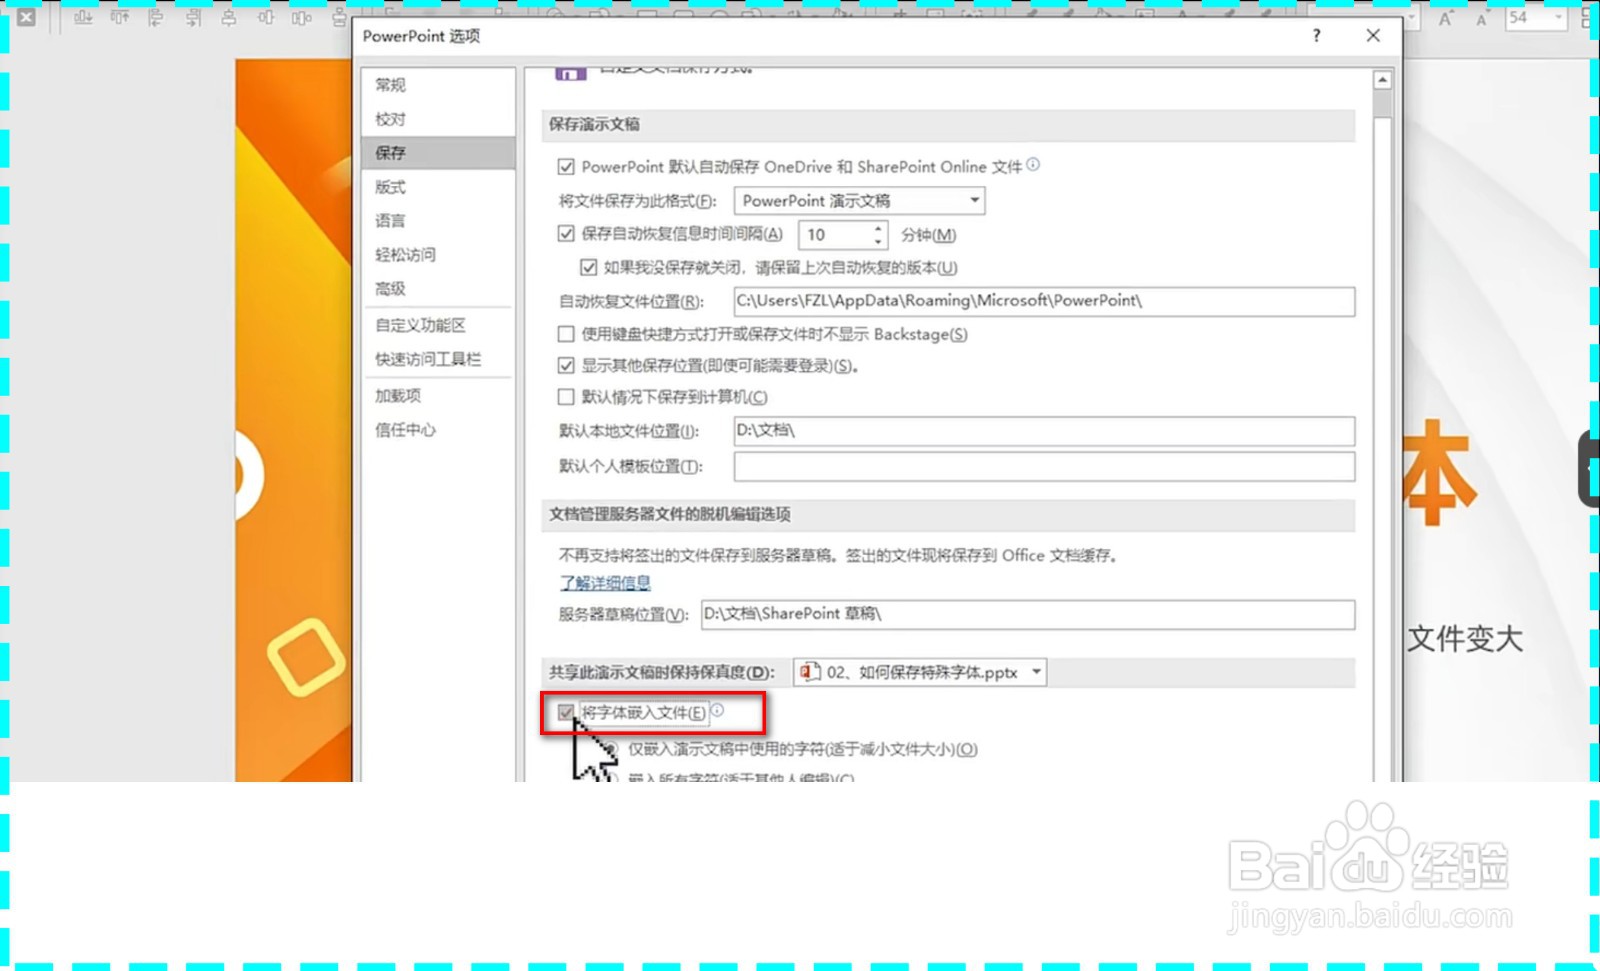
Task: Click the PowerPoint file icon in fidelity dropdown
Action: coord(810,672)
